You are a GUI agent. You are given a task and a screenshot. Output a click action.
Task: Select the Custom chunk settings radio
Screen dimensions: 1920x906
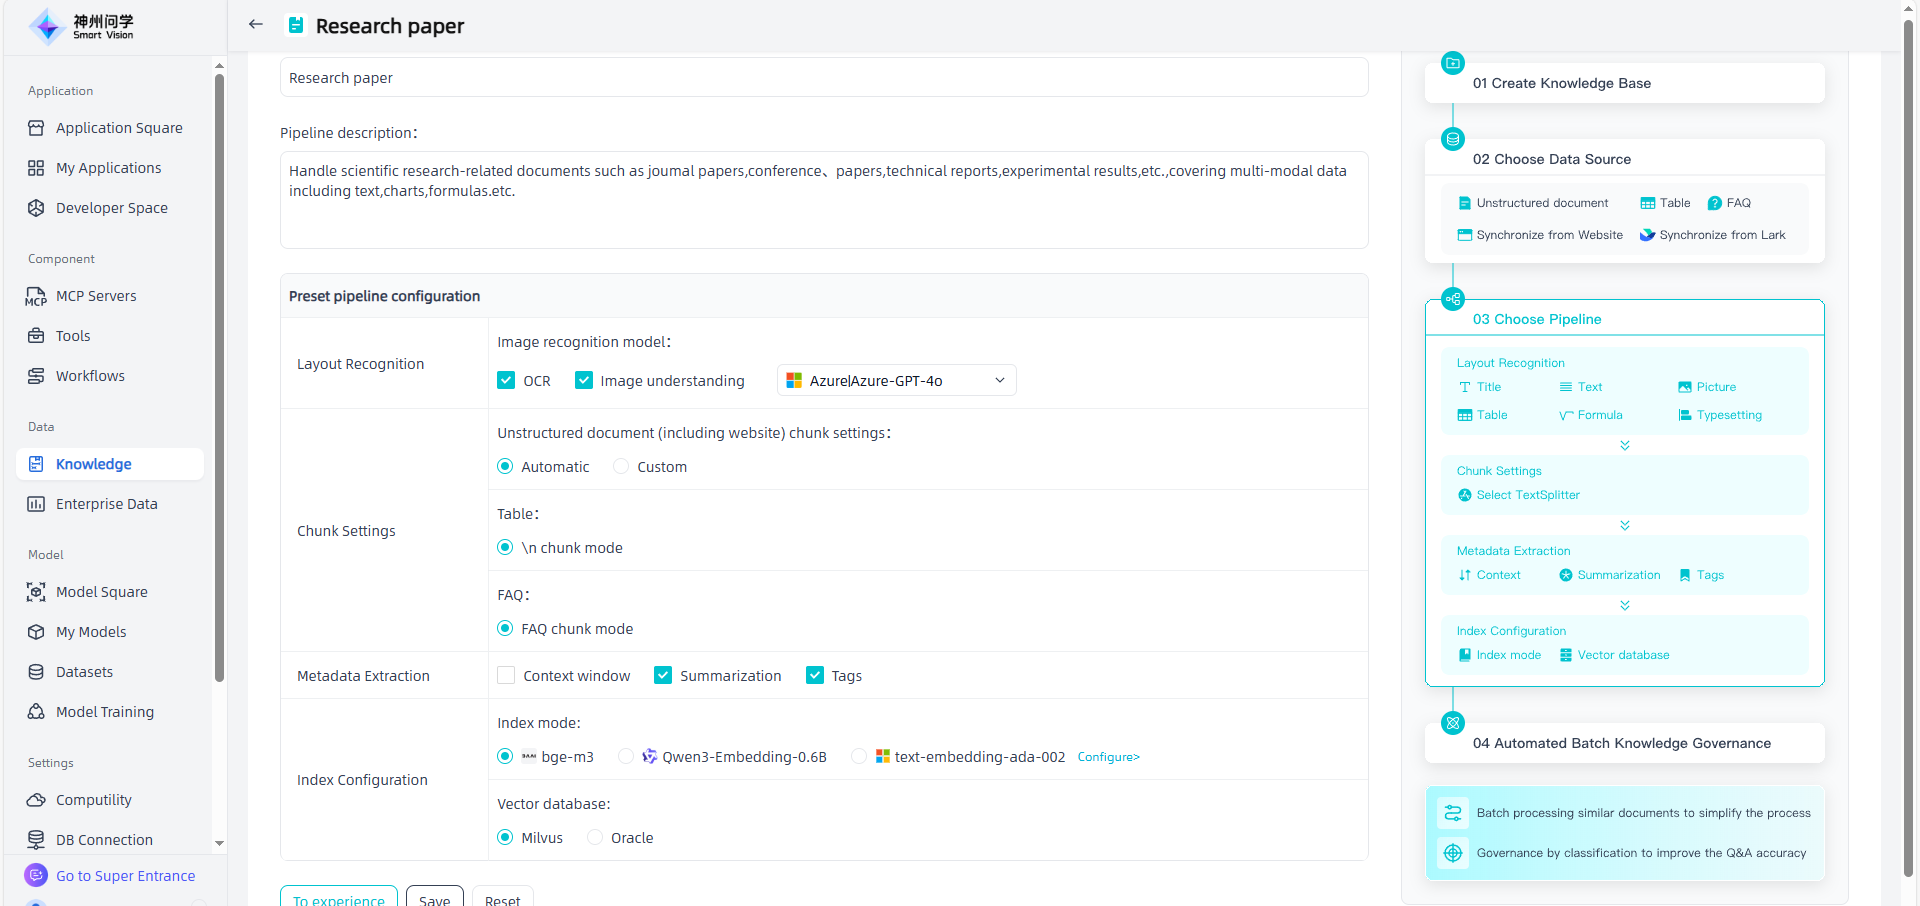point(621,467)
